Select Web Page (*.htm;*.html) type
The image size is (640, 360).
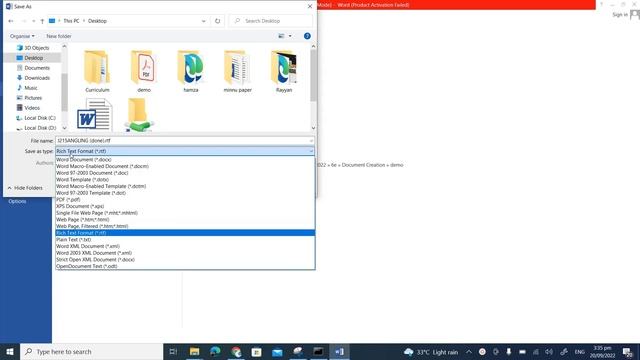coord(185,220)
